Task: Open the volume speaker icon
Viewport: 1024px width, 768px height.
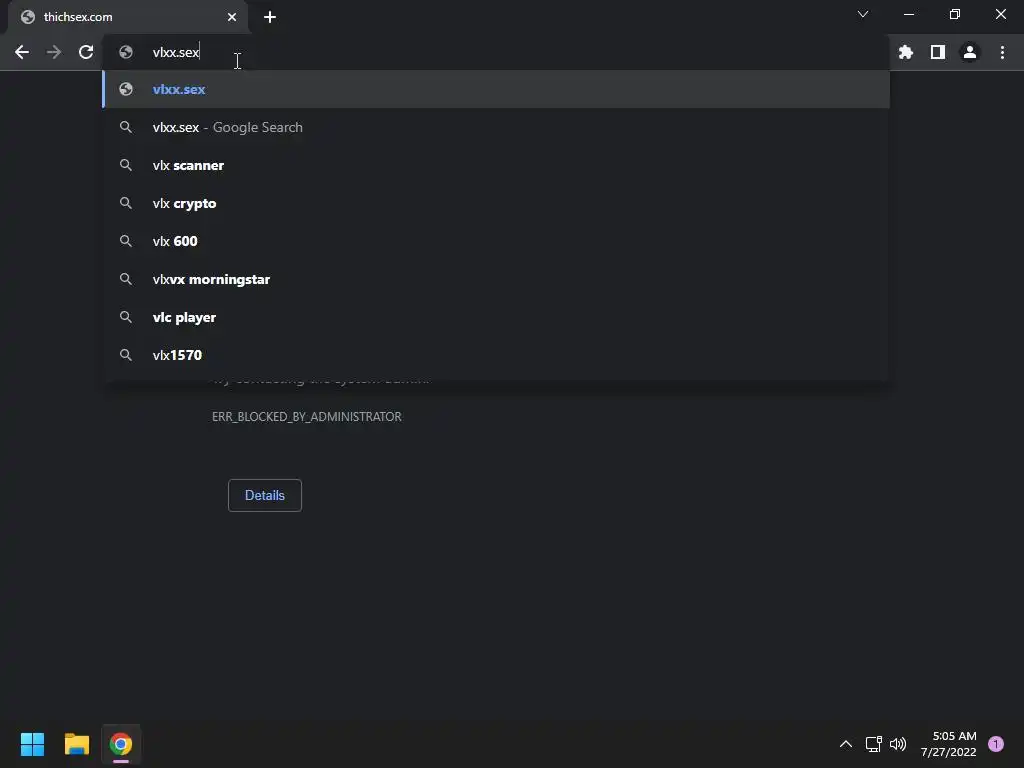Action: coord(898,744)
